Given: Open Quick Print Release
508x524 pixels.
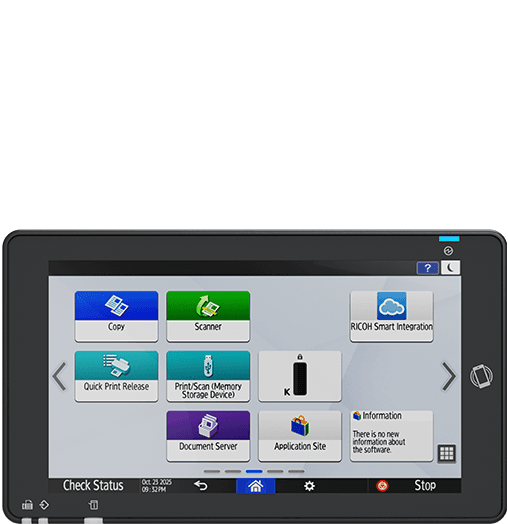Looking at the screenshot, I should click(x=116, y=376).
